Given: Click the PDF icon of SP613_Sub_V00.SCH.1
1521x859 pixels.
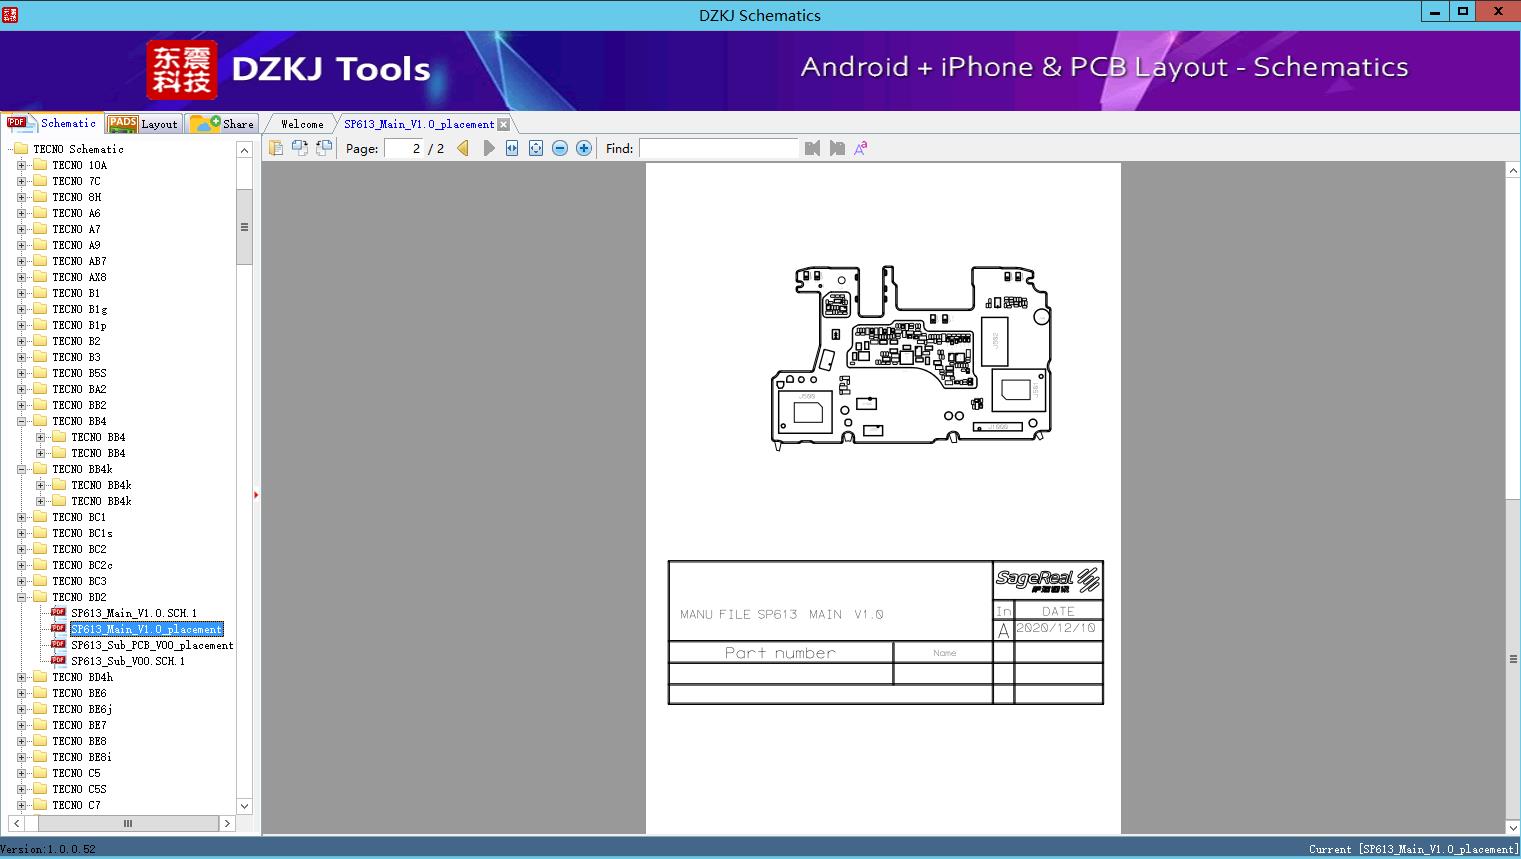Looking at the screenshot, I should [x=58, y=660].
